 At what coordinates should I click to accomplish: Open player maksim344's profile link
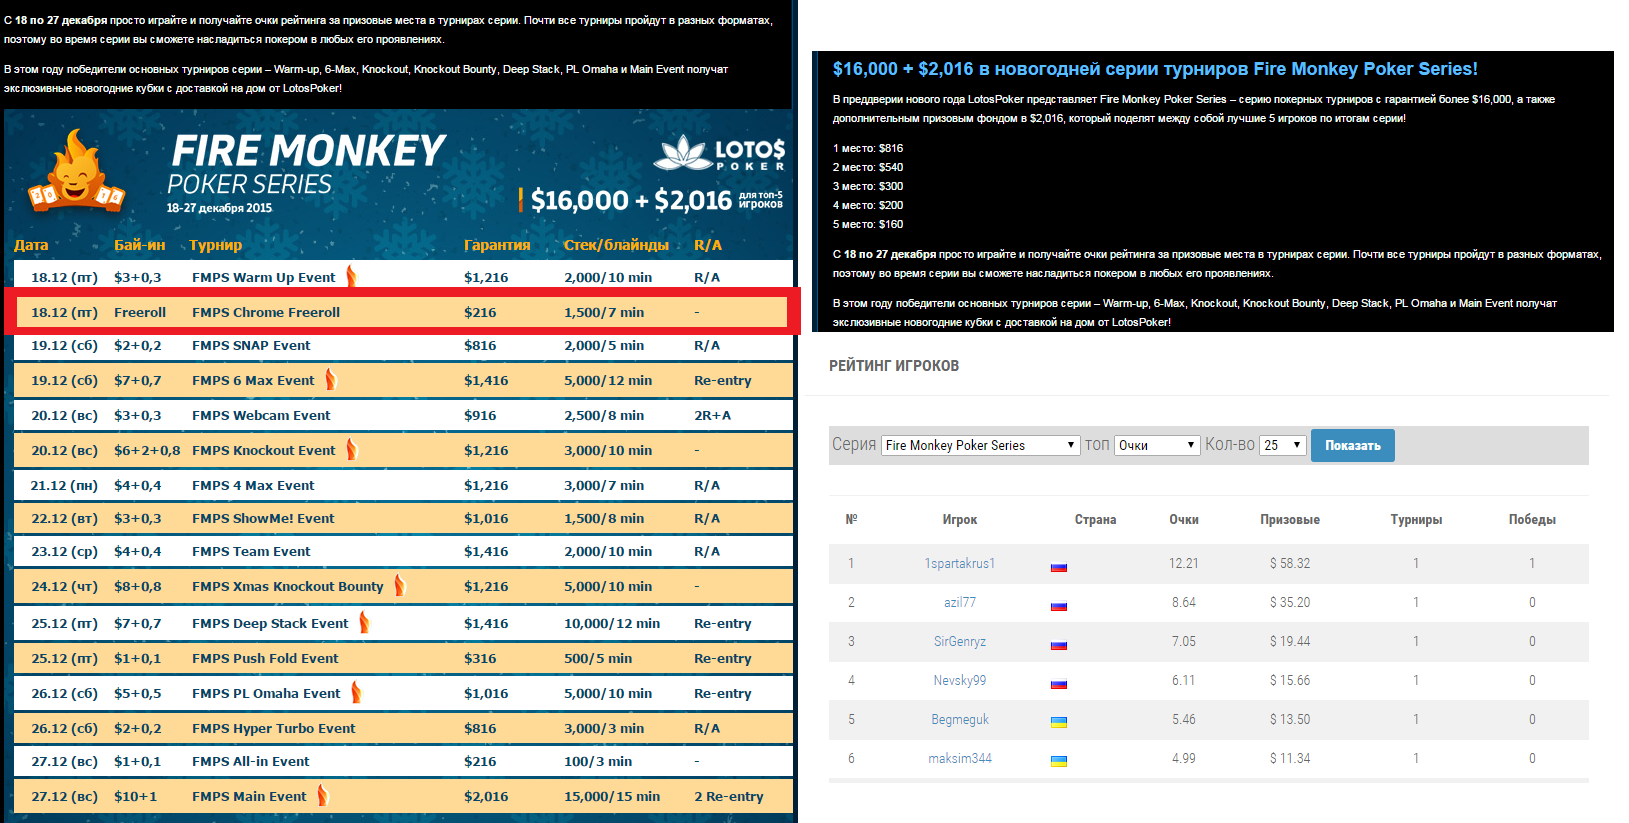960,758
